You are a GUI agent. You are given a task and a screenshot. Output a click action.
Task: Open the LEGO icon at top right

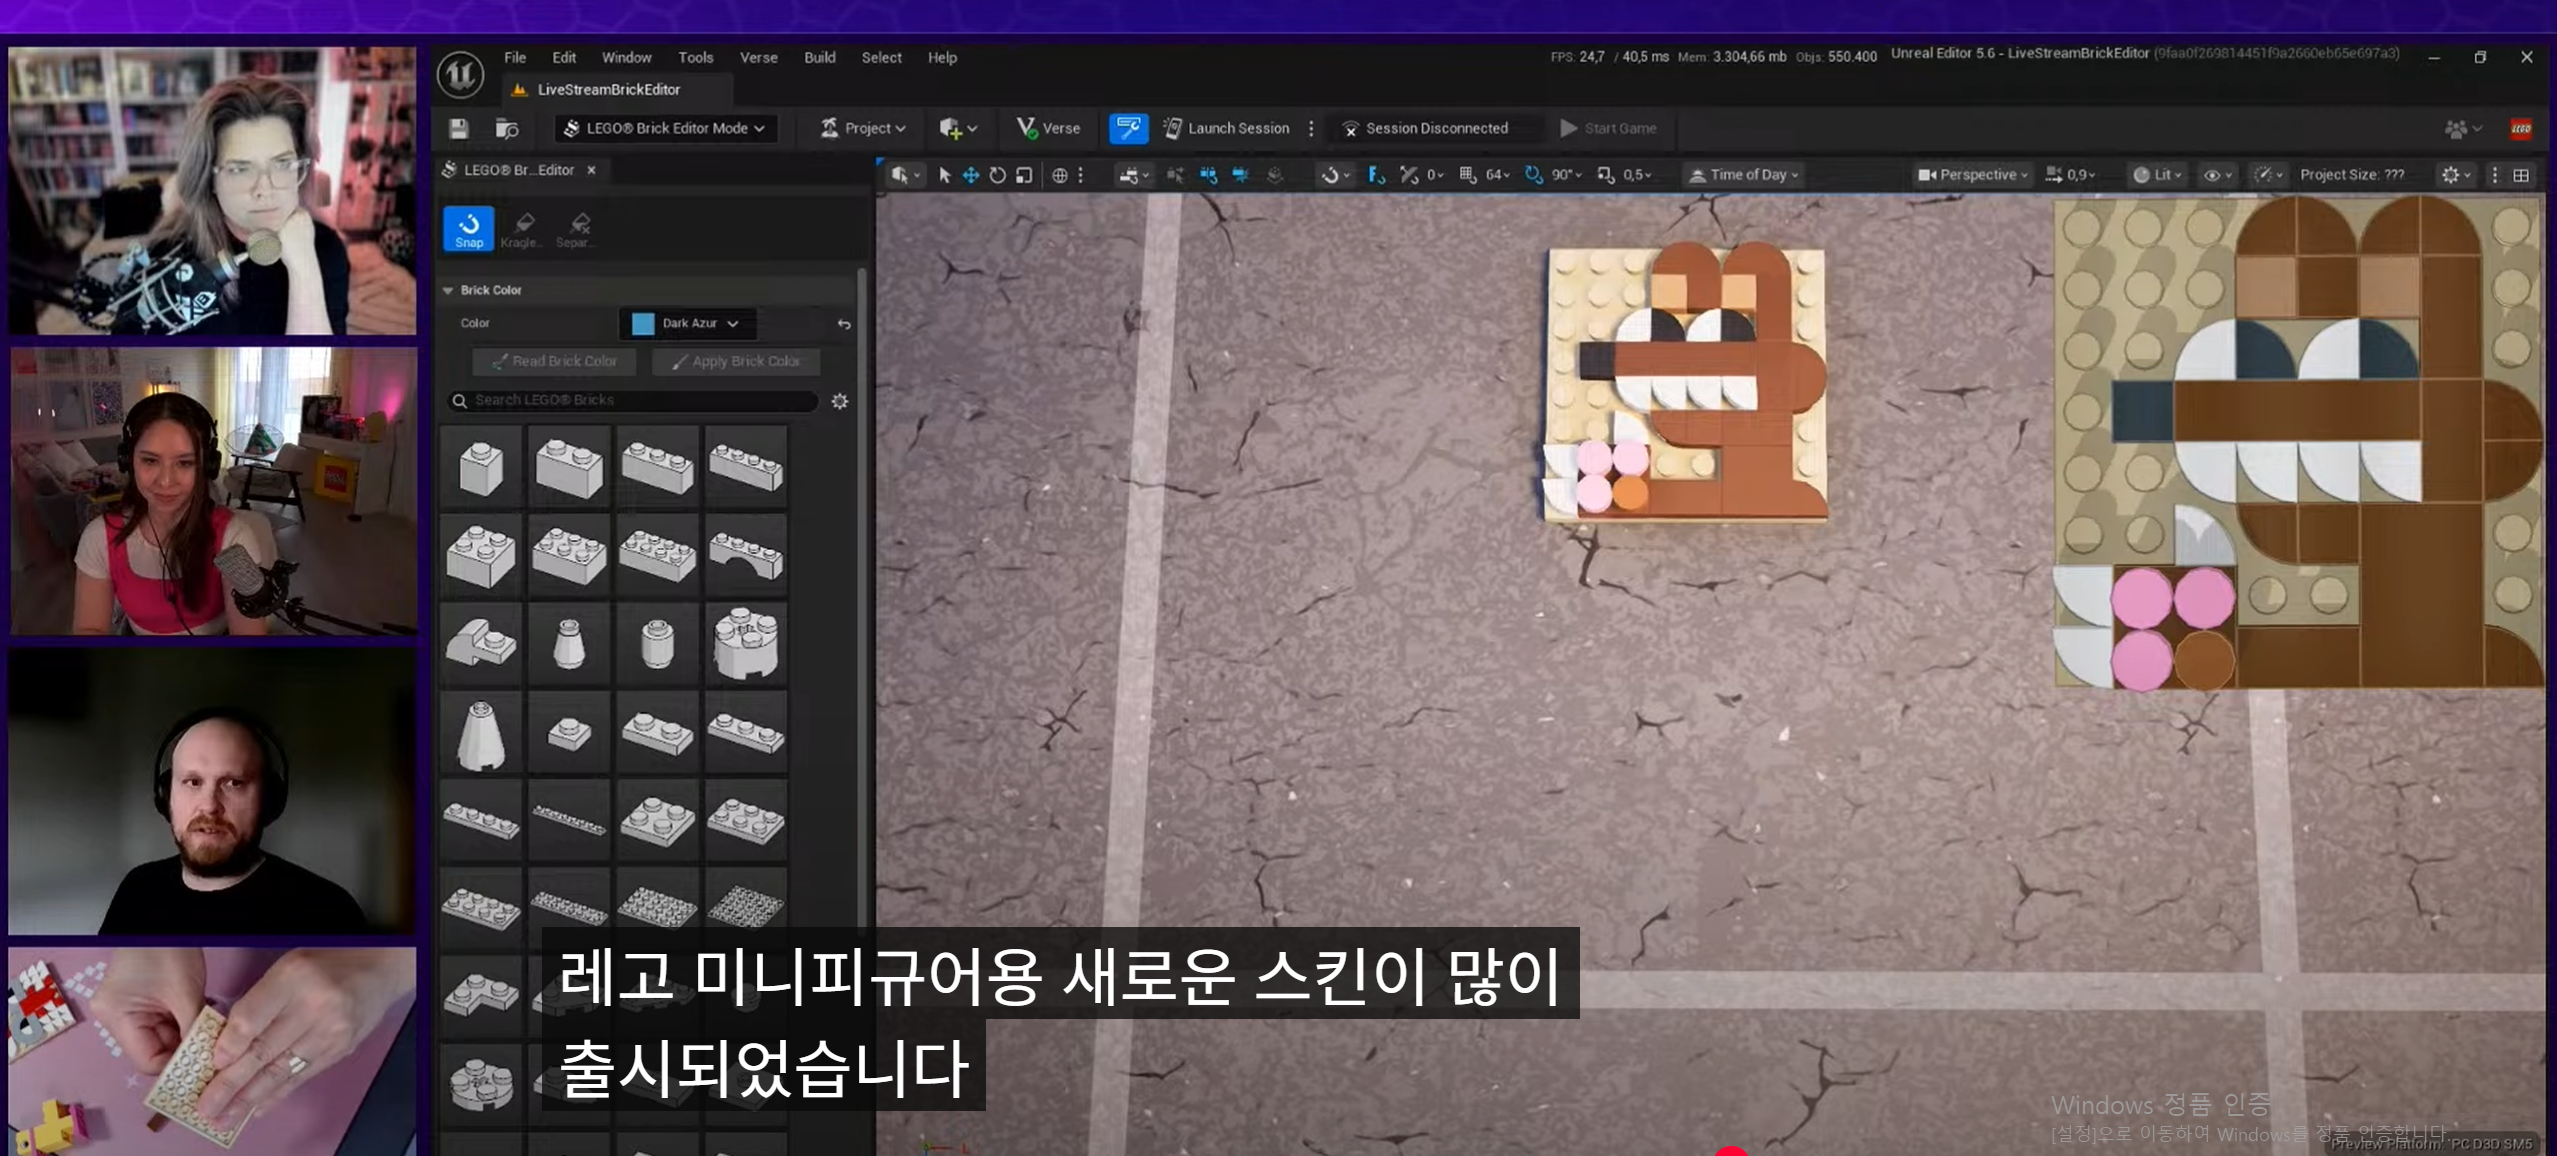tap(2521, 128)
